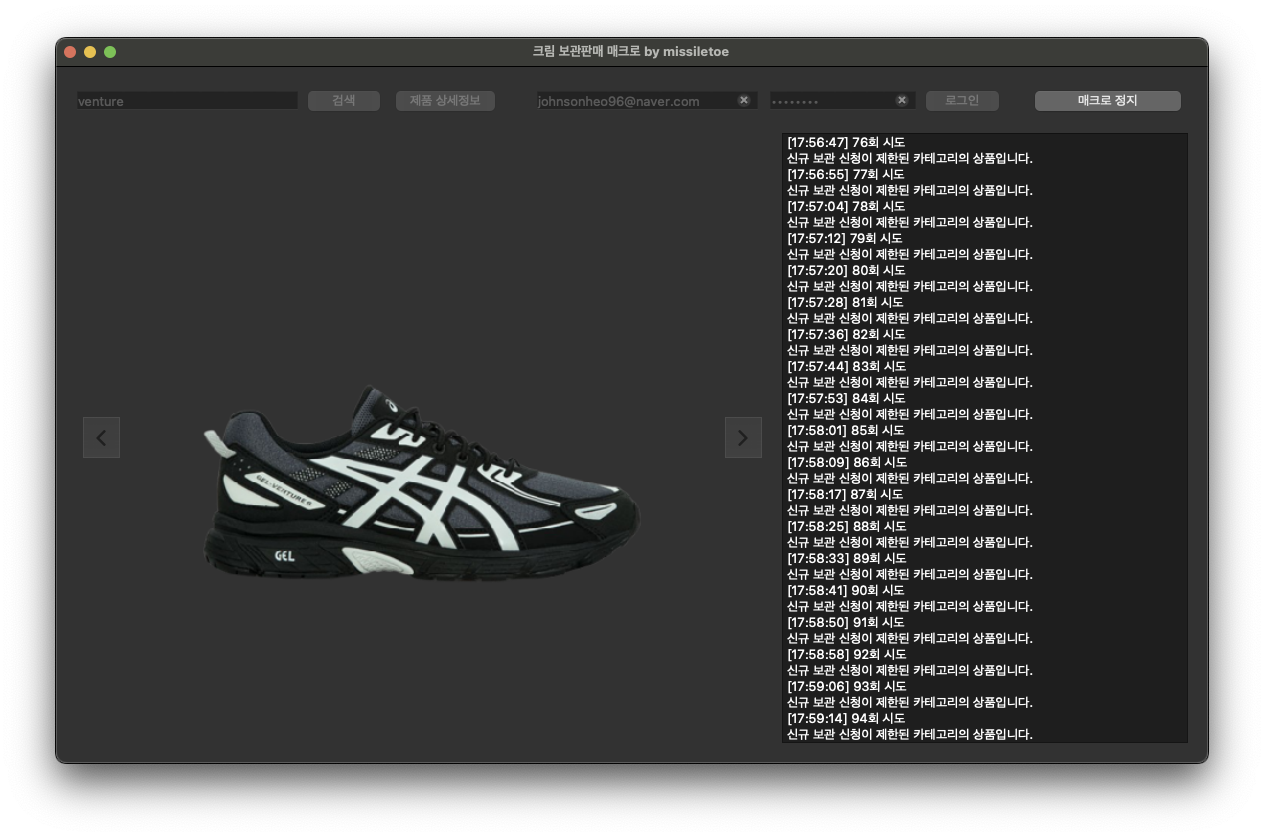1264x837 pixels.
Task: Maximize the window with the green button
Action: click(110, 52)
